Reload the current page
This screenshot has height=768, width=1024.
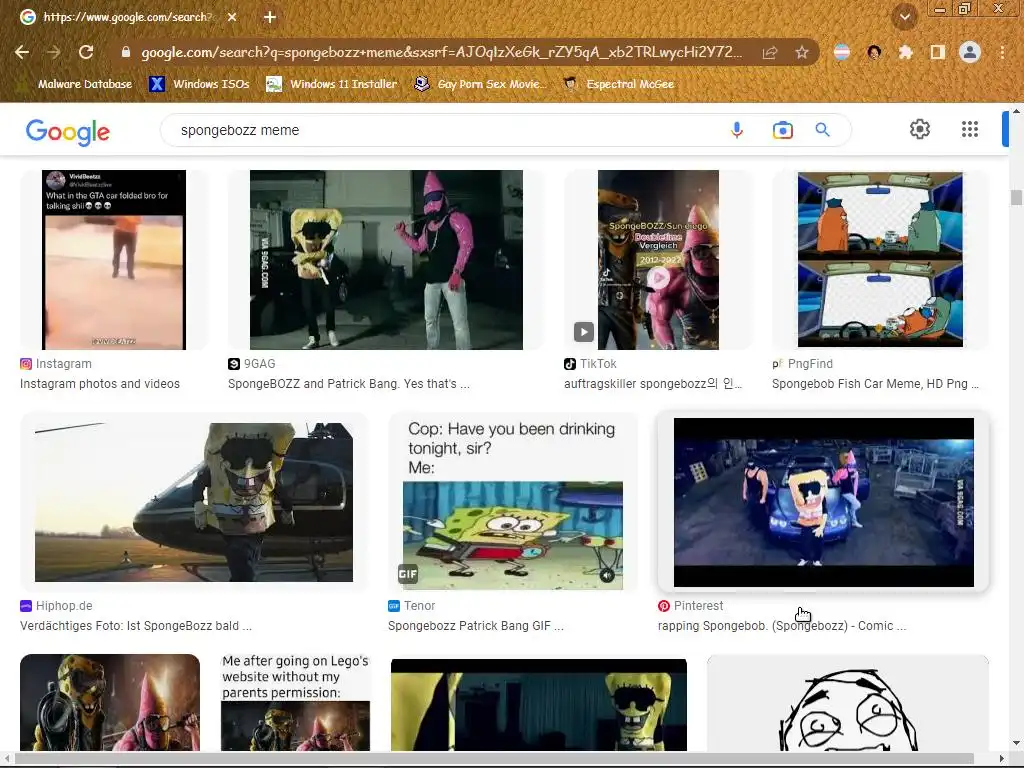86,52
